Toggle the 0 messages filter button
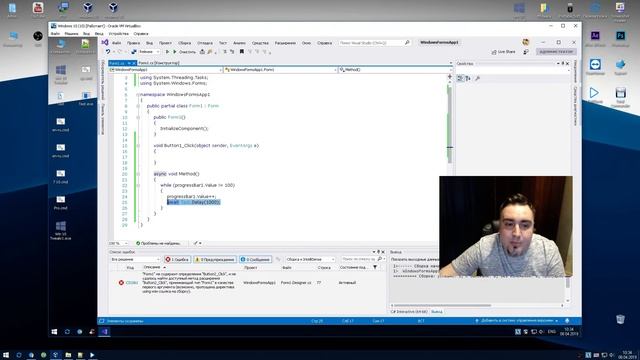Image resolution: width=640 pixels, height=360 pixels. click(256, 259)
